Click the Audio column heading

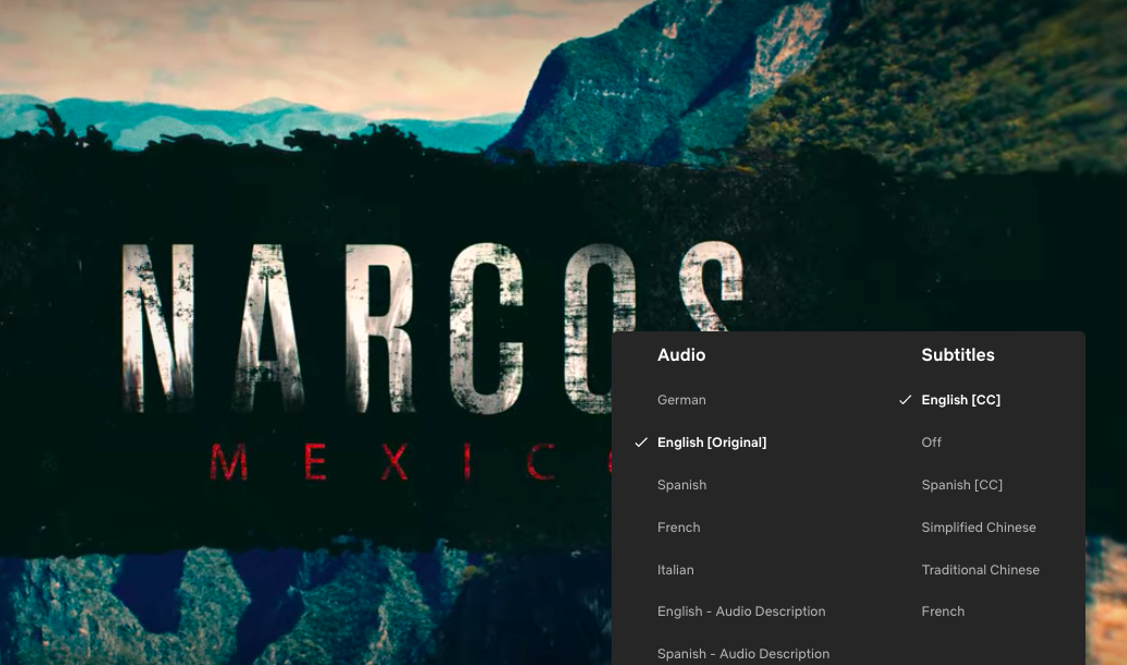[681, 354]
